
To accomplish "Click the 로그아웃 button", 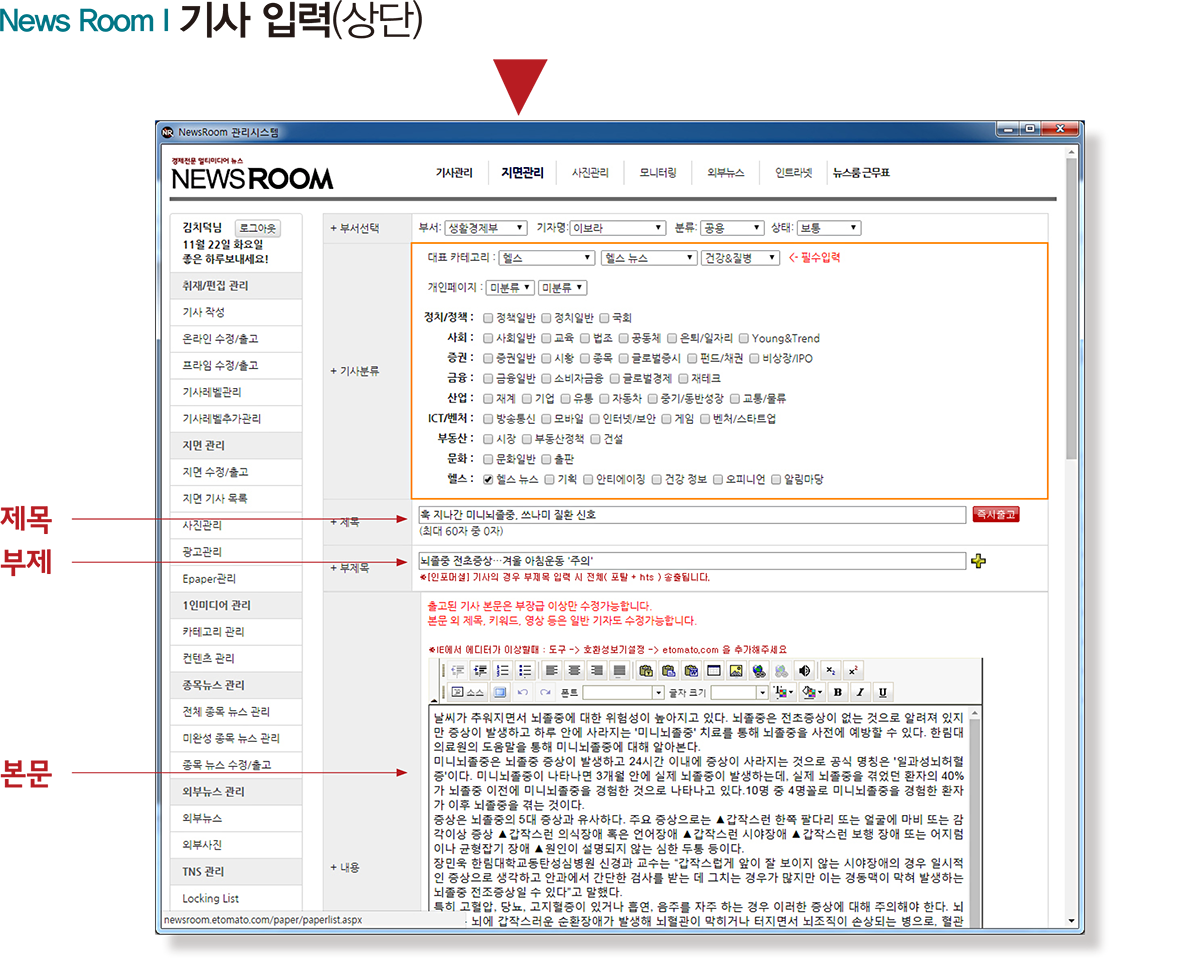I will point(257,228).
